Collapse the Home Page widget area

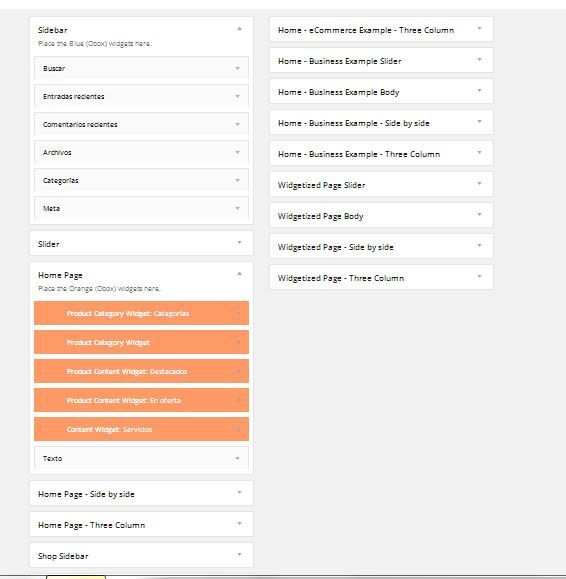[239, 274]
